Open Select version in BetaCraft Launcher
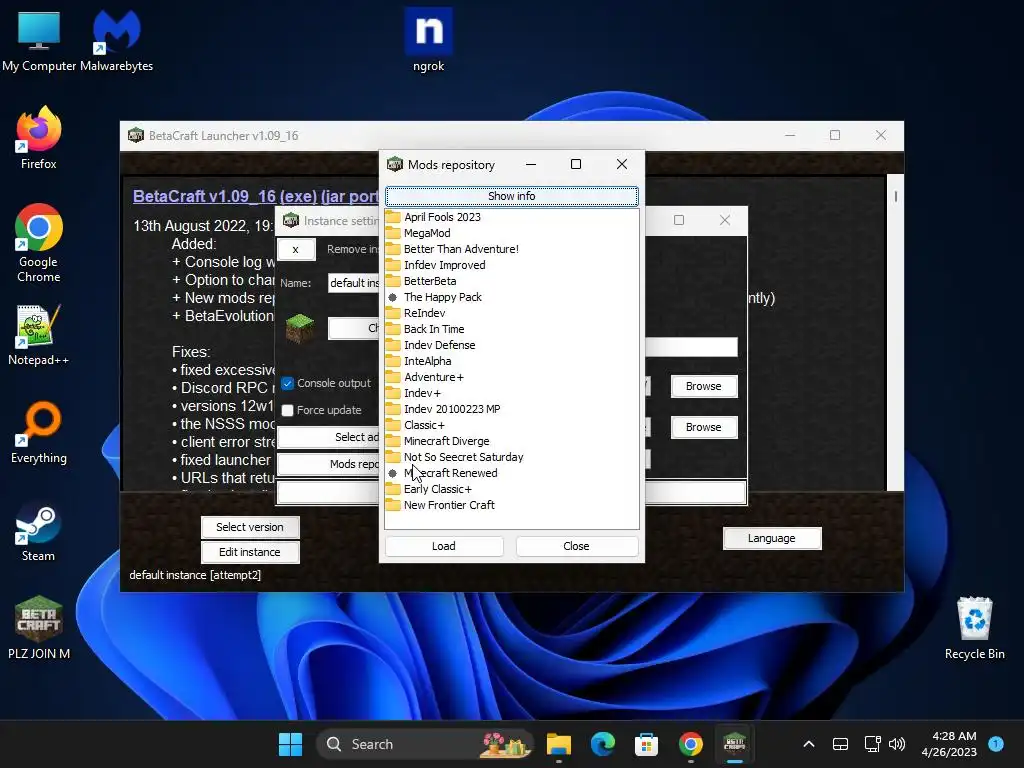Image resolution: width=1024 pixels, height=768 pixels. (x=250, y=527)
